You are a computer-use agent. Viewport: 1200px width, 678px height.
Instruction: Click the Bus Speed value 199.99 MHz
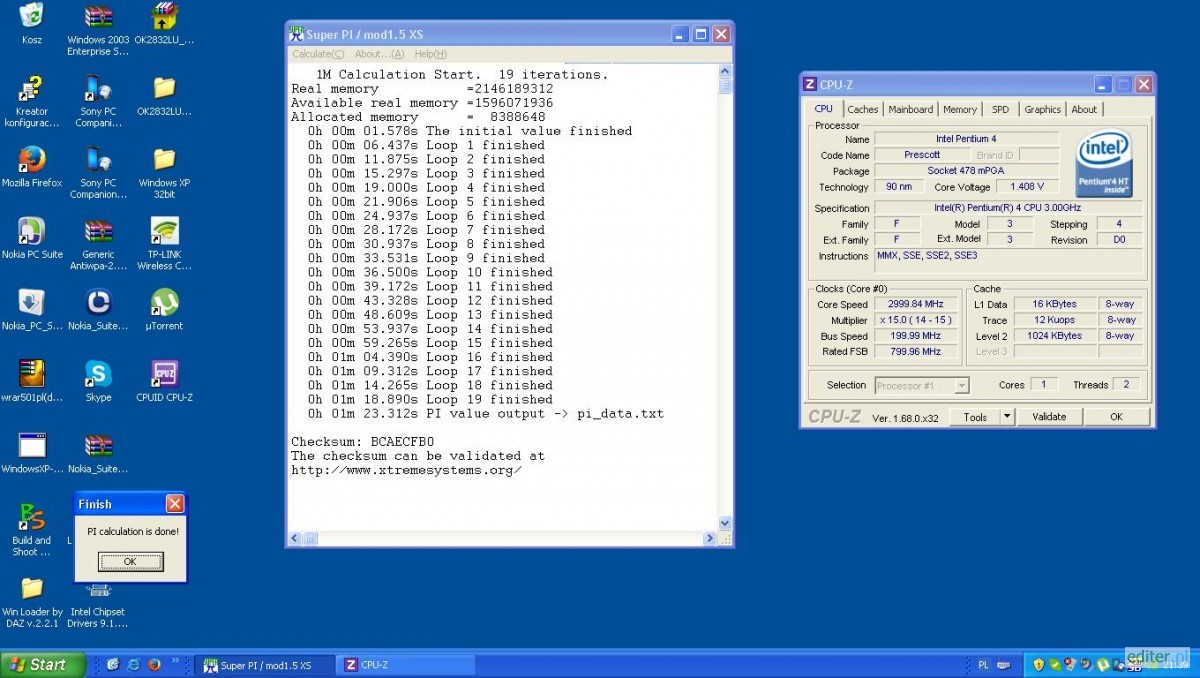point(914,336)
